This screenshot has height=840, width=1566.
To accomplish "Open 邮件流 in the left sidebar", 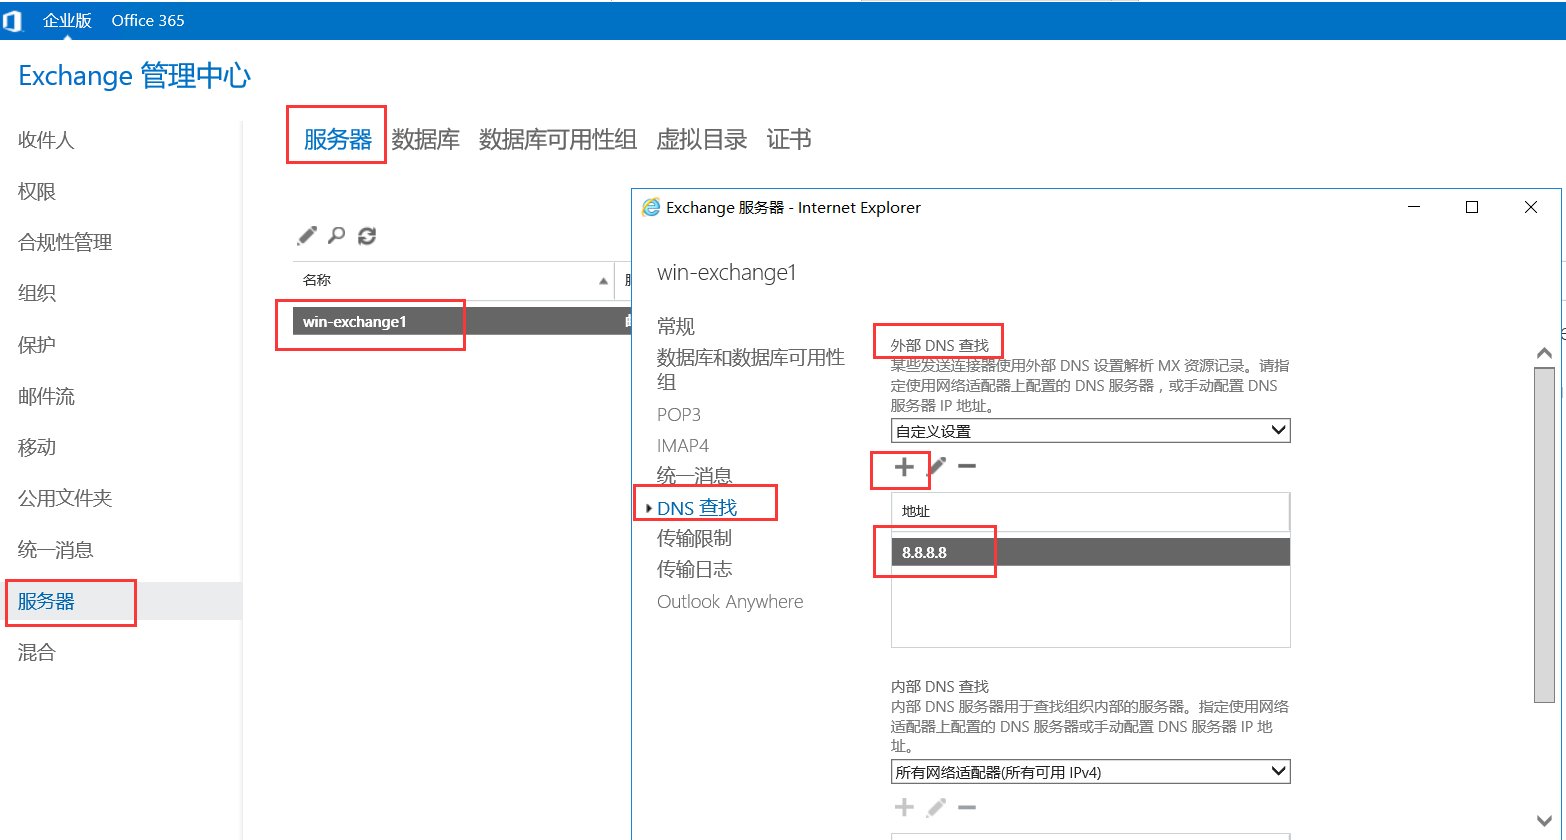I will 45,396.
